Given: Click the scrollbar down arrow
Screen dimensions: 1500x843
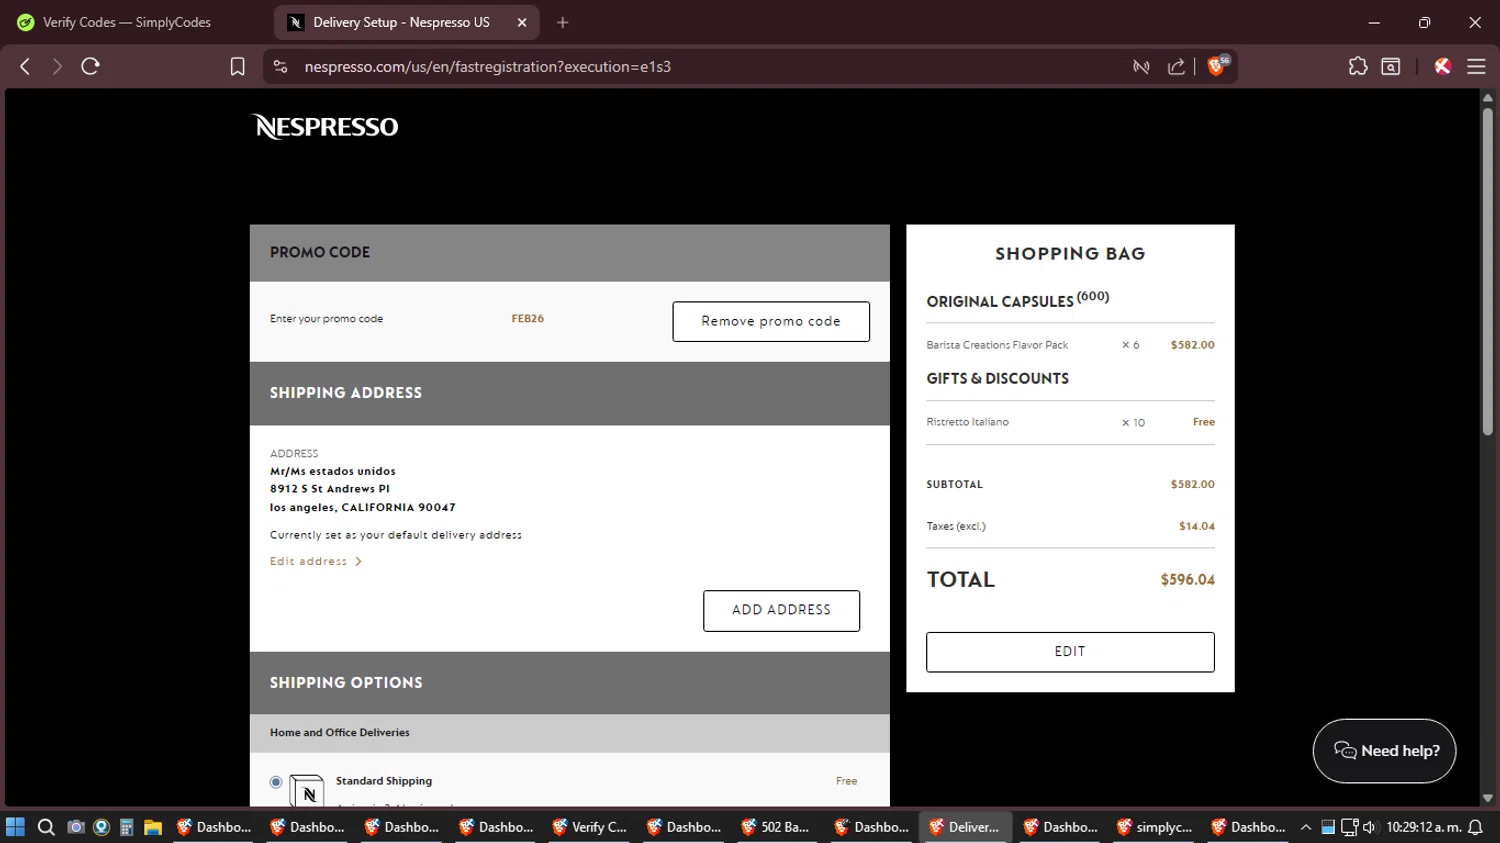Looking at the screenshot, I should pos(1488,798).
